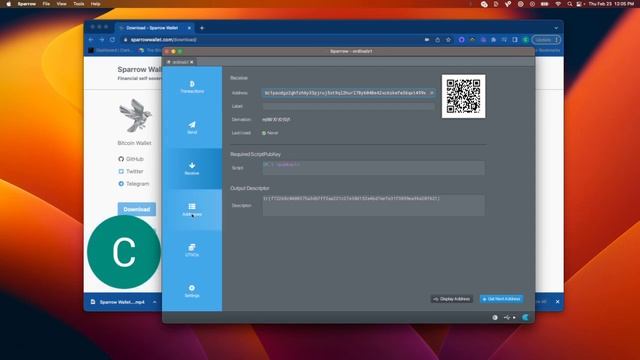Reload the sparrowwallet.com page in the browser
This screenshot has height=360, width=640.
coord(113,40)
